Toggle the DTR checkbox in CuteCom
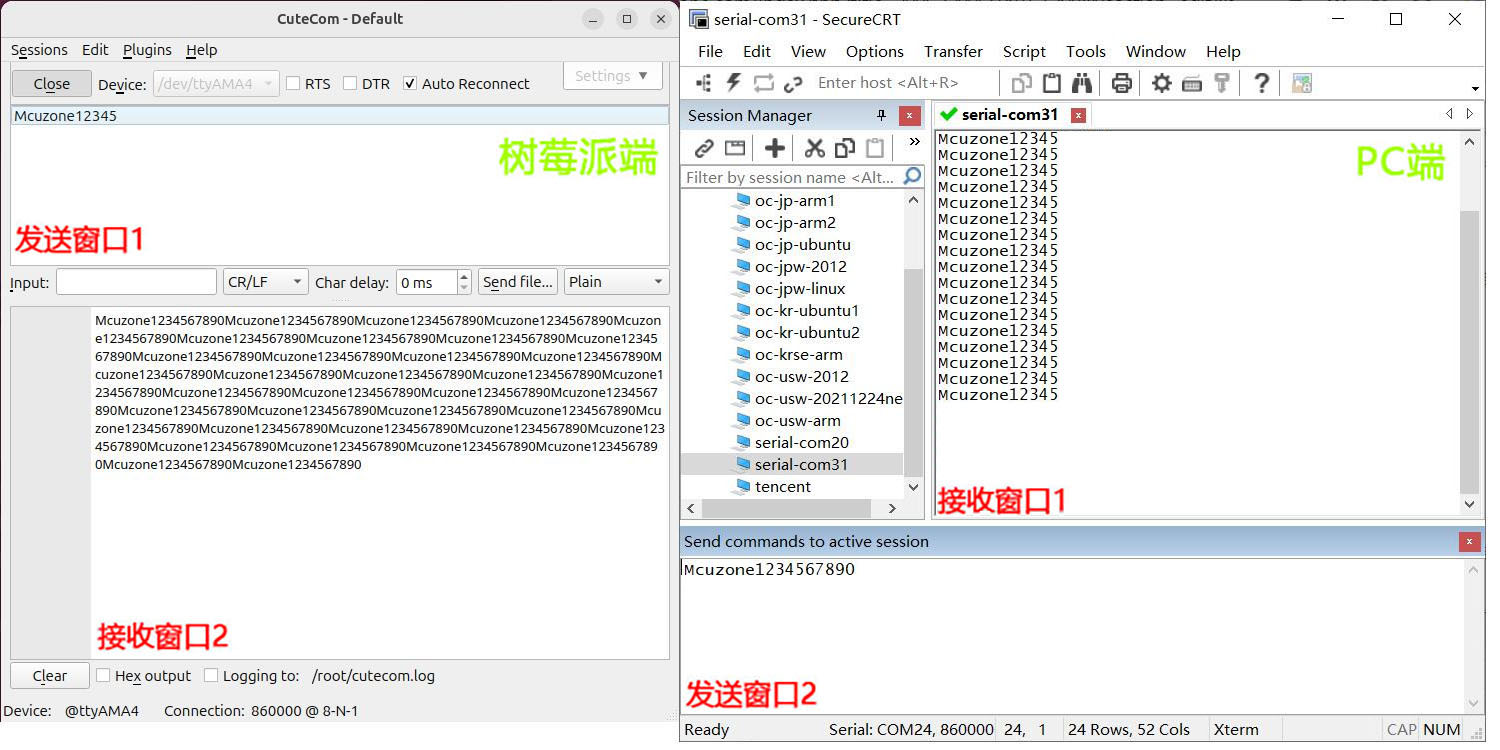1500x750 pixels. pyautogui.click(x=350, y=84)
